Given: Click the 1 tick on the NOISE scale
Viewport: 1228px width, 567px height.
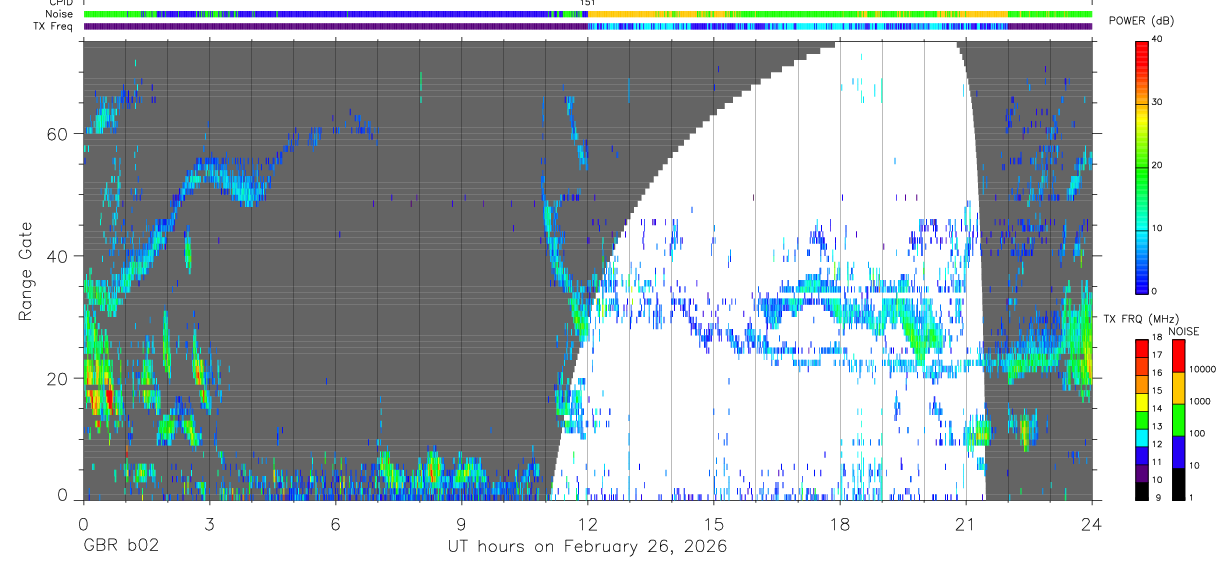Looking at the screenshot, I should pyautogui.click(x=1191, y=497).
